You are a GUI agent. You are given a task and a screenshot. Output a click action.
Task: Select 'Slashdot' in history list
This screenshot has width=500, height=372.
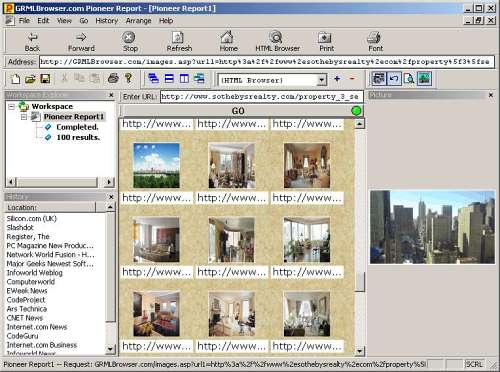[20, 227]
